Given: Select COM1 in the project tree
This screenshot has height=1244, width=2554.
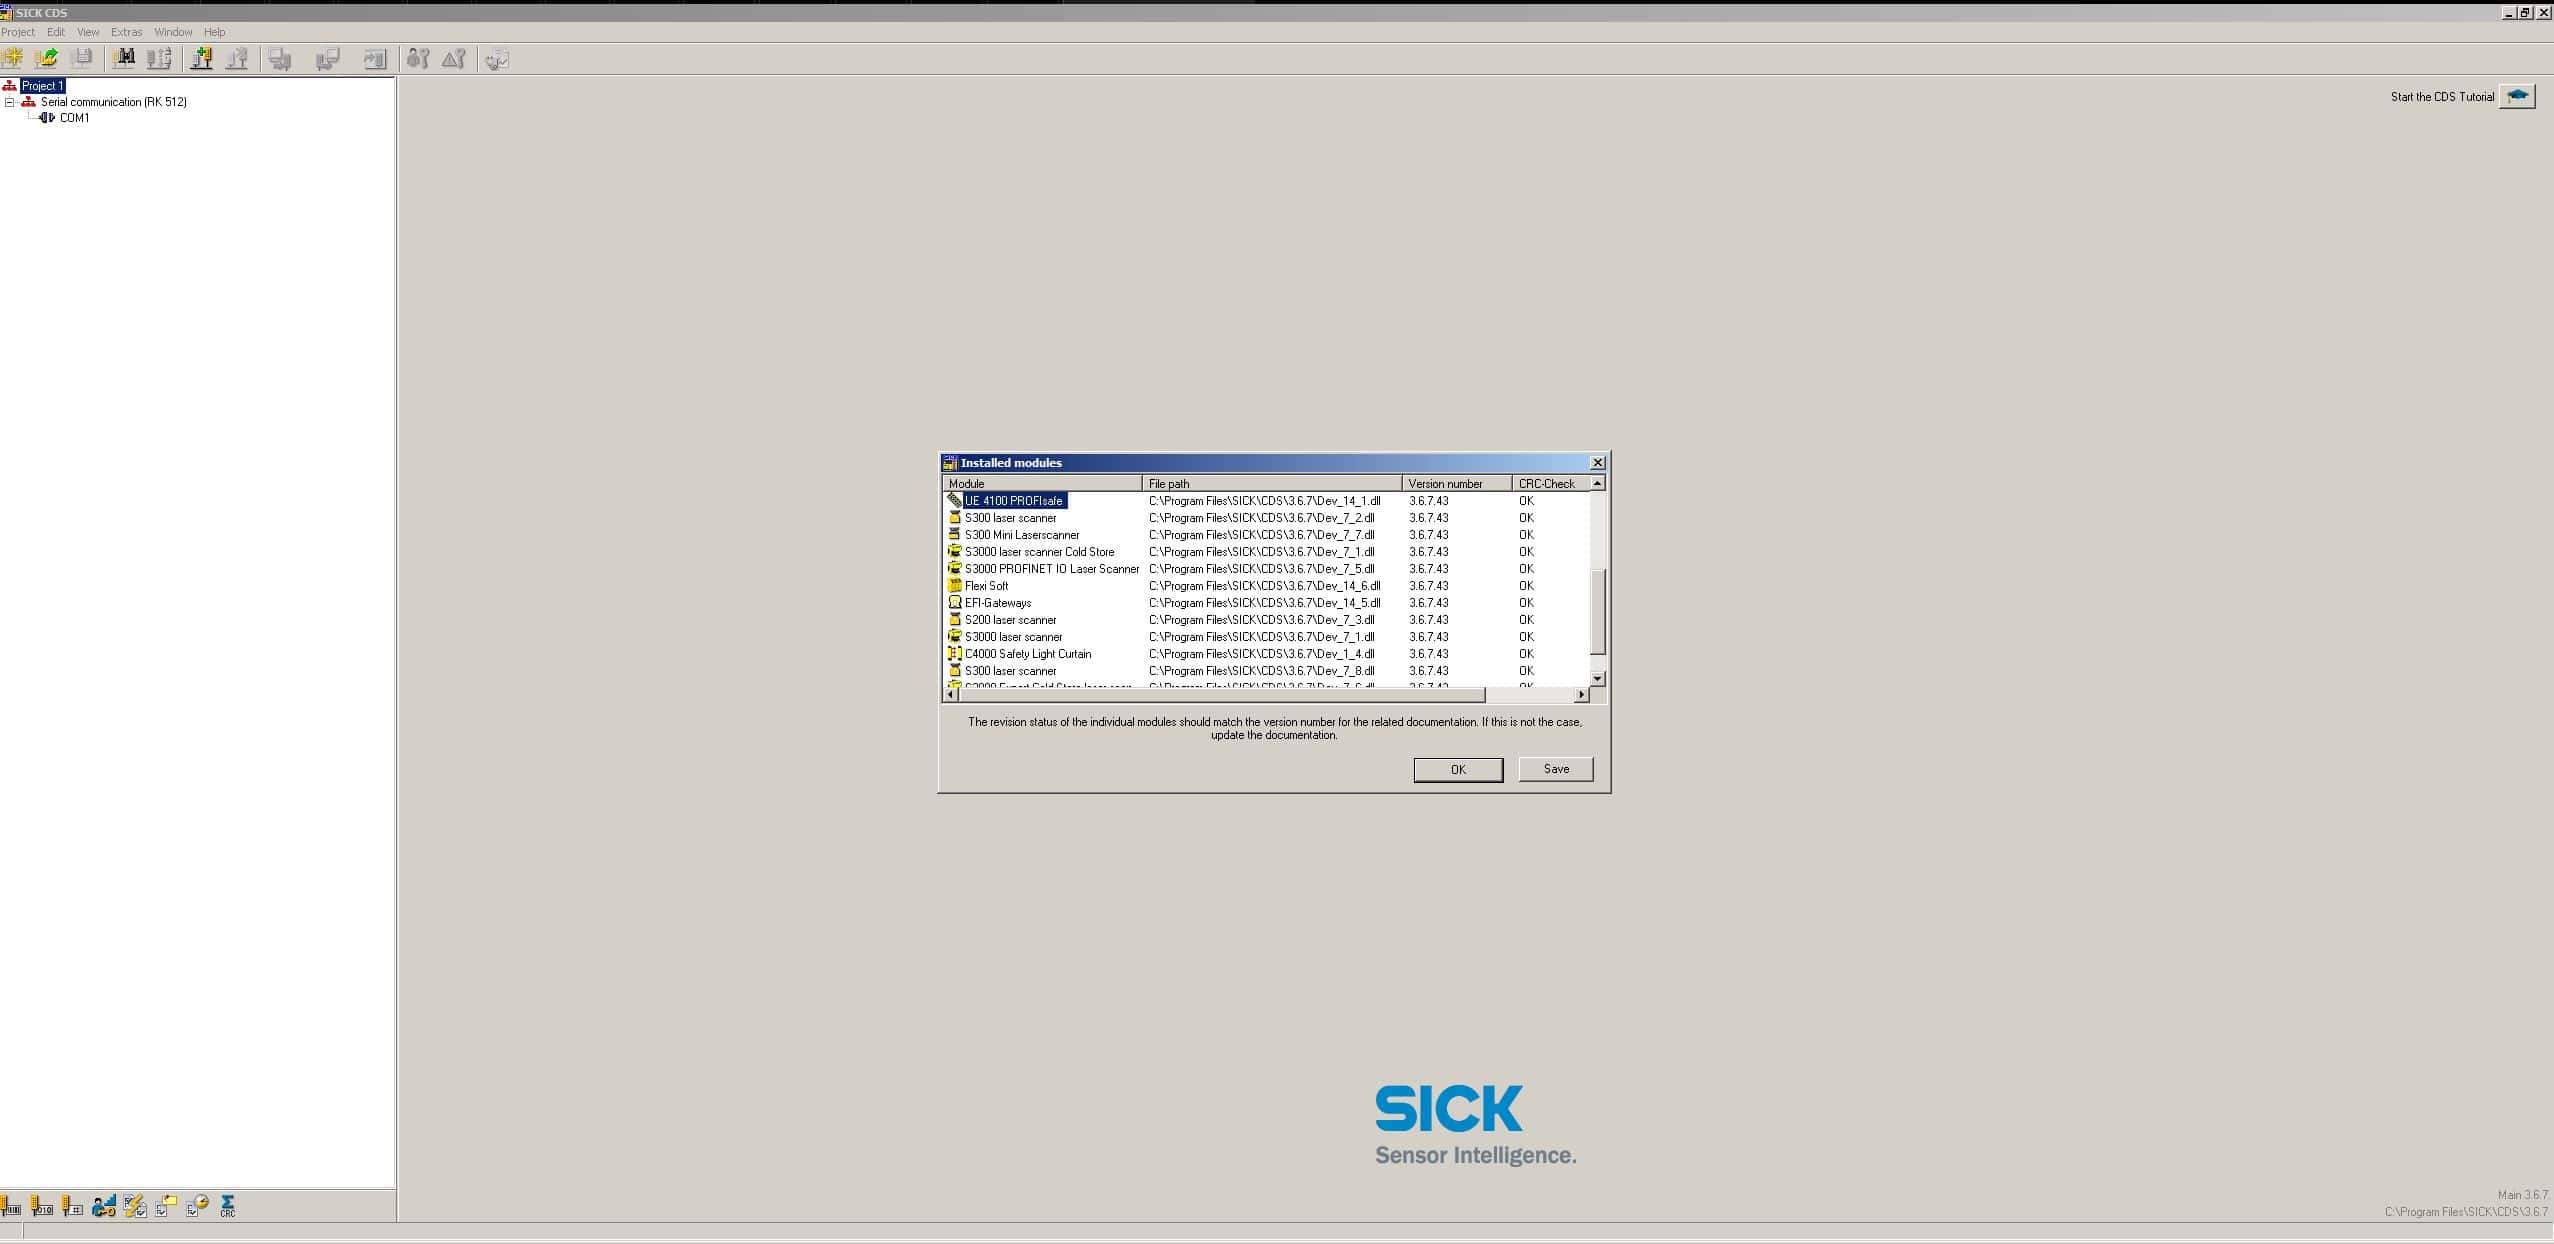Looking at the screenshot, I should 73,116.
